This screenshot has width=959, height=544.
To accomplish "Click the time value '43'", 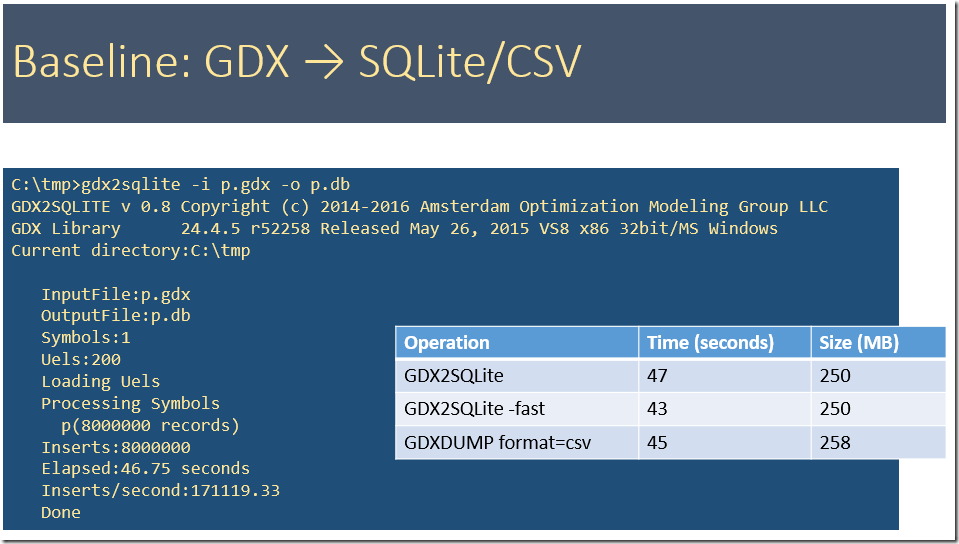I will 657,409.
